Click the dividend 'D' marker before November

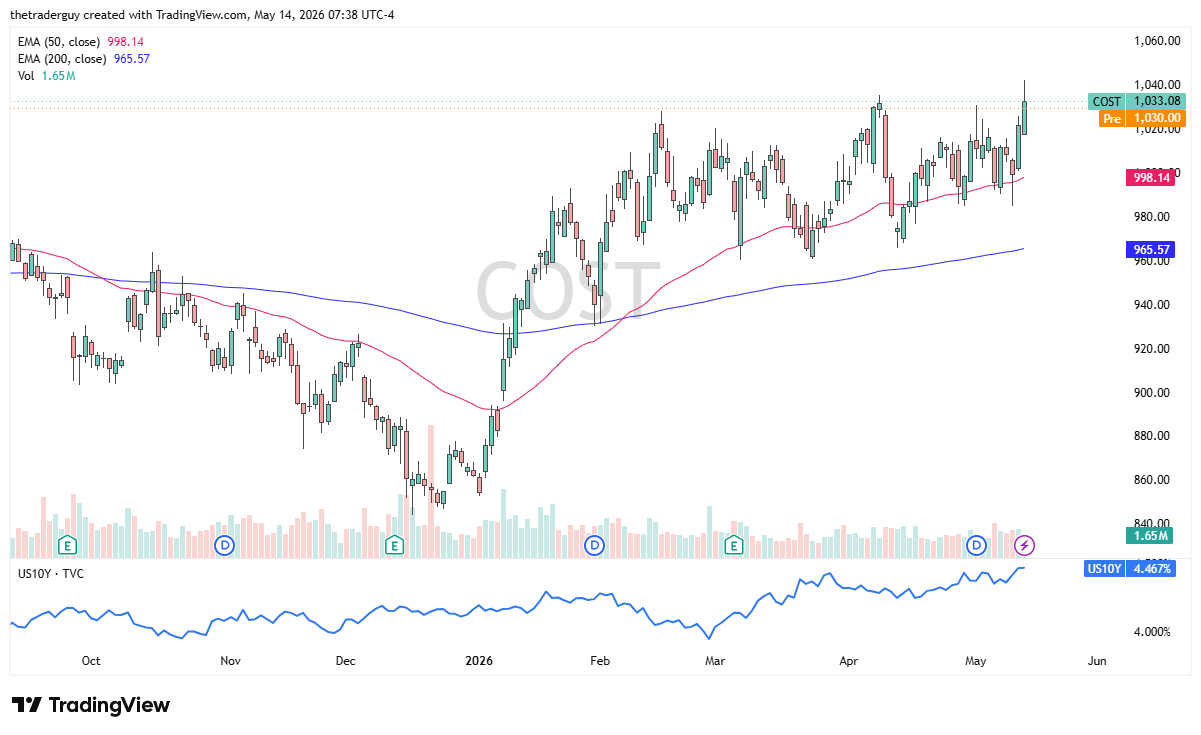coord(225,545)
